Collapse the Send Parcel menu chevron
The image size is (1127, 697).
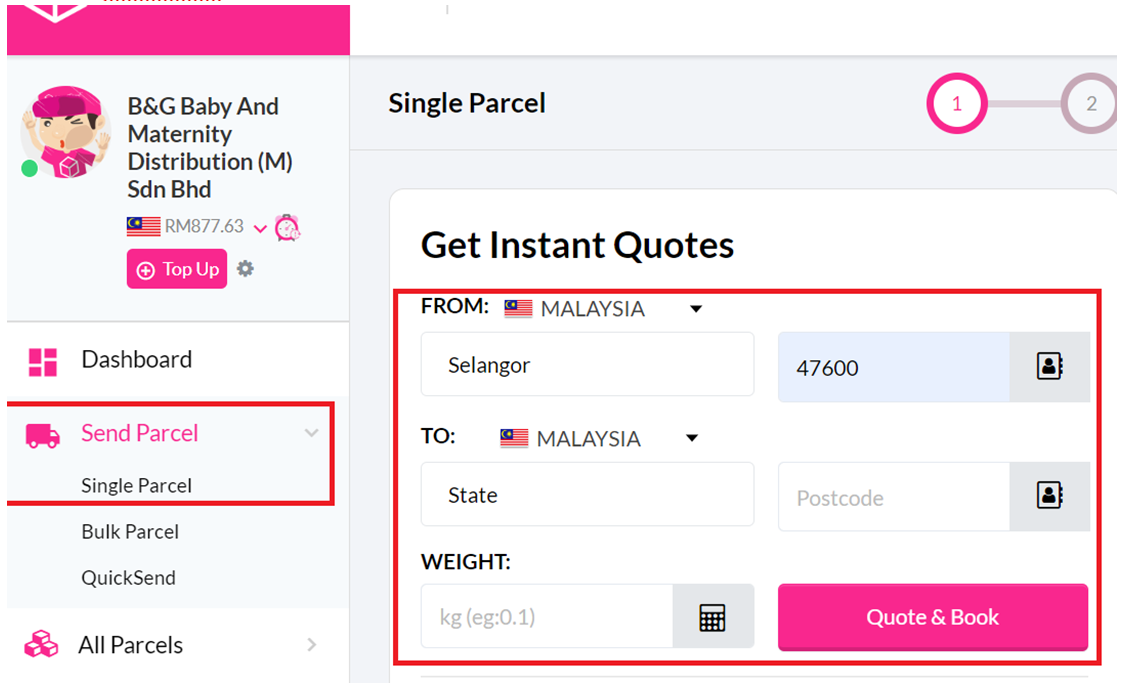pos(311,433)
